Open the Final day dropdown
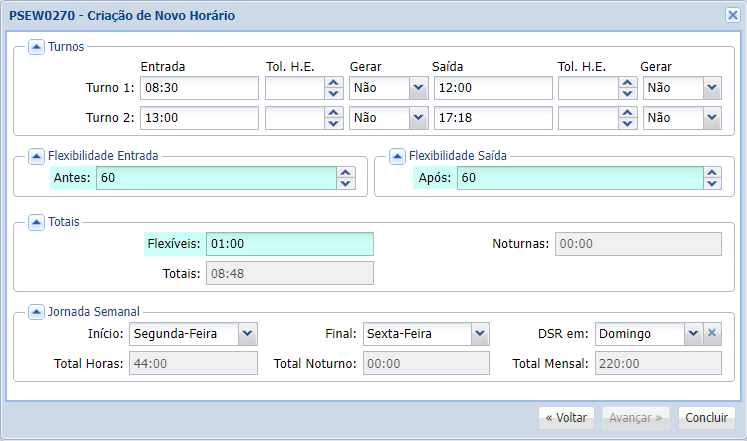 point(480,333)
